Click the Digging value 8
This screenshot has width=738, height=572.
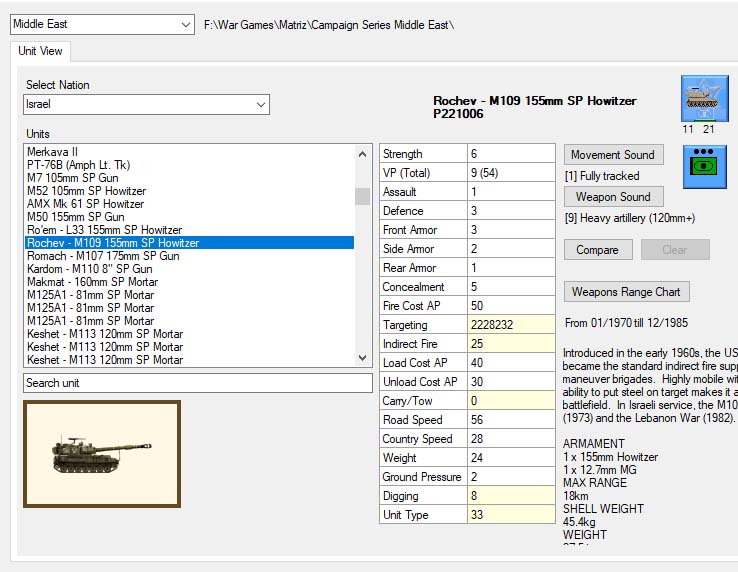(x=511, y=496)
